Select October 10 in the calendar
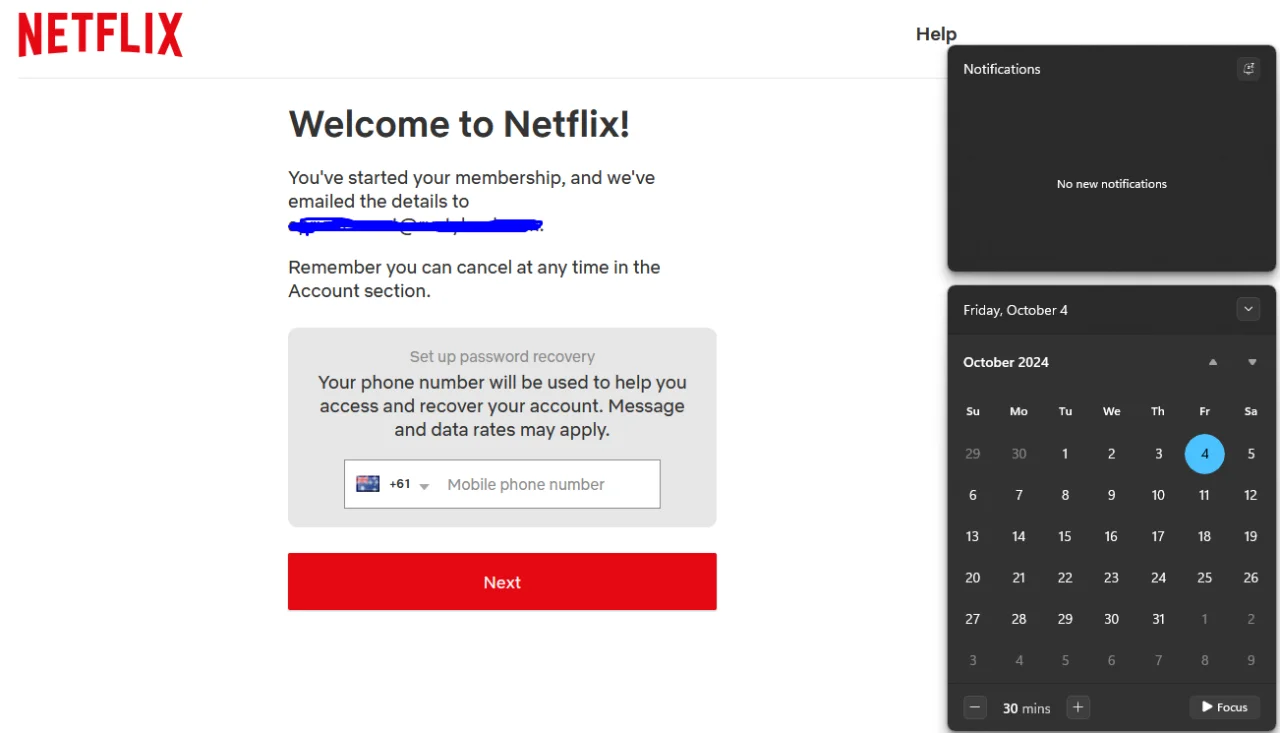The image size is (1280, 733). 1158,495
